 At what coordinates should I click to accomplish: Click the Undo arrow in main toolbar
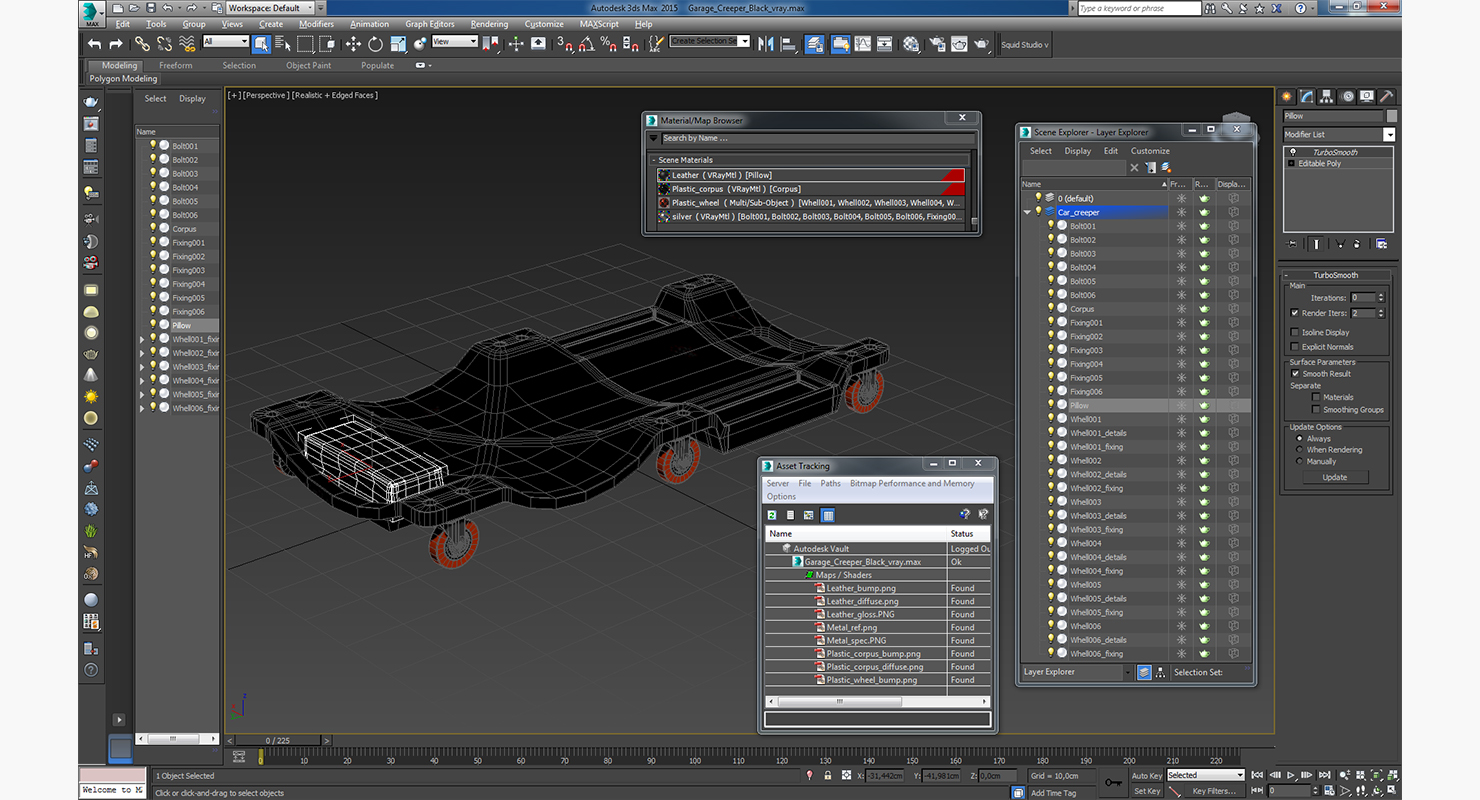click(94, 44)
